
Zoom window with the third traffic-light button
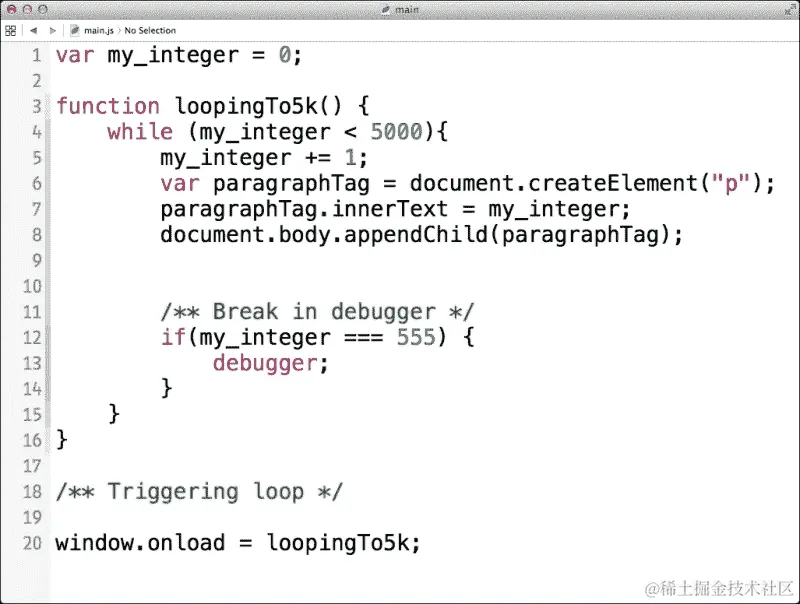click(x=43, y=10)
